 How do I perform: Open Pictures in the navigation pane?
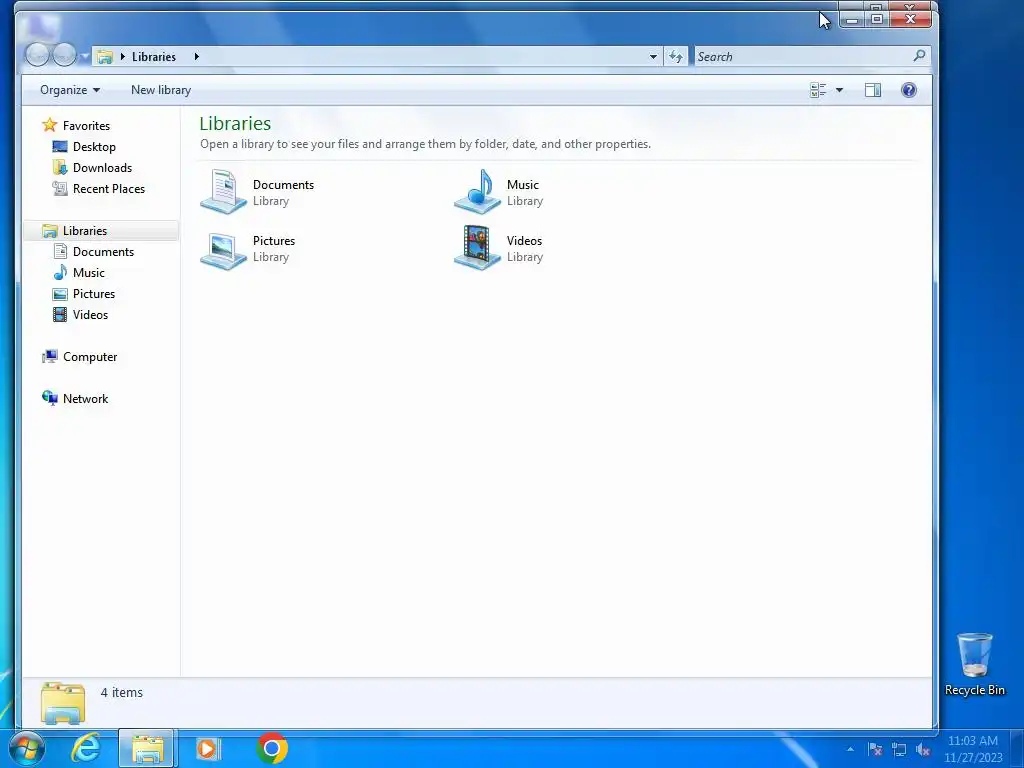84,294
